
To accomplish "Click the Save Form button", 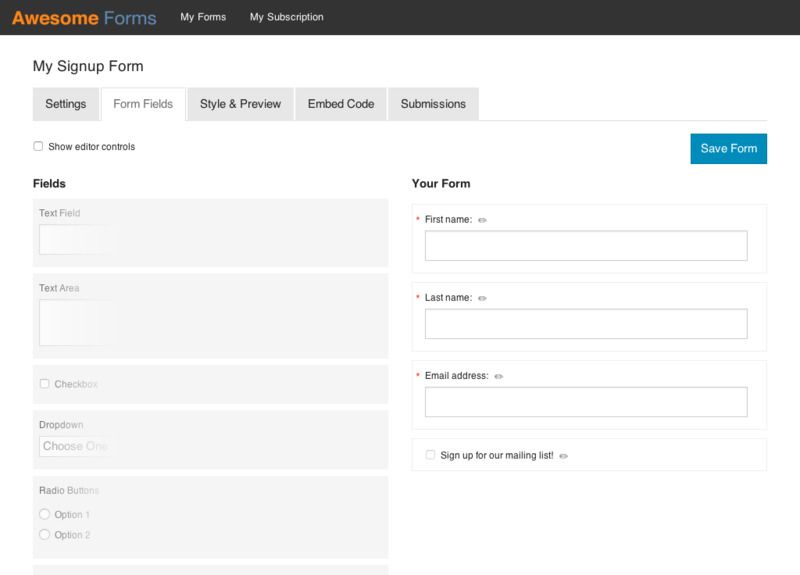I will point(728,148).
